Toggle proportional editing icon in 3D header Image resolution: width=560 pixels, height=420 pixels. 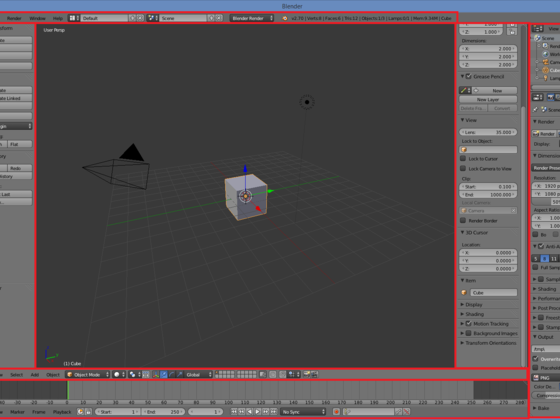[x=272, y=374]
